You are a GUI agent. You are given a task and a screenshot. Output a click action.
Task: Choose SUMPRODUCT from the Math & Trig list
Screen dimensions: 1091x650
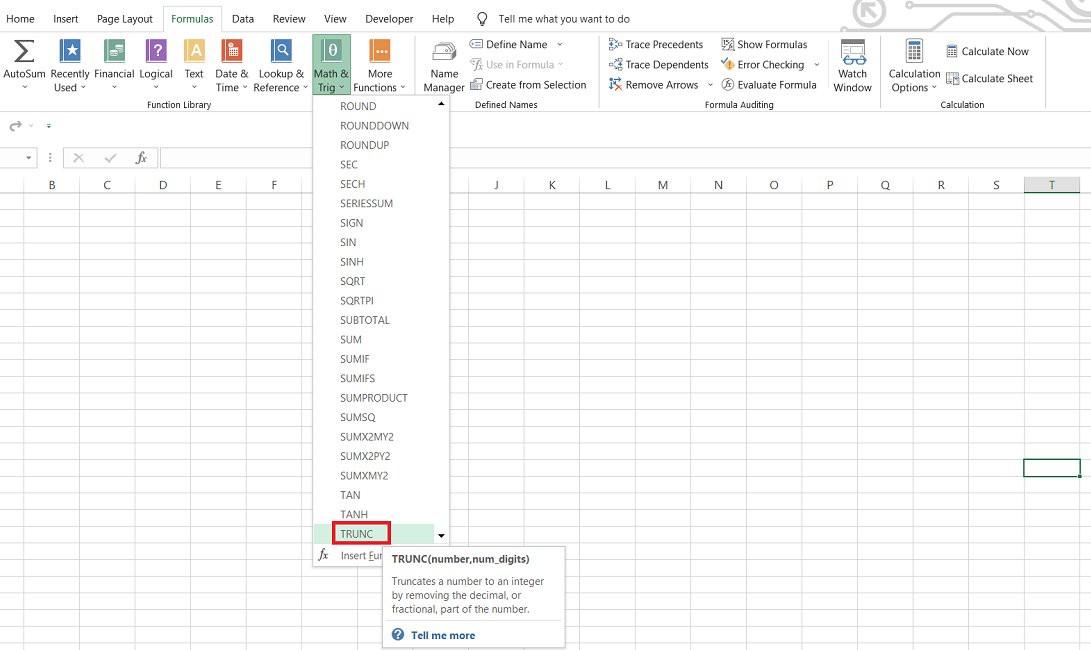pos(374,398)
